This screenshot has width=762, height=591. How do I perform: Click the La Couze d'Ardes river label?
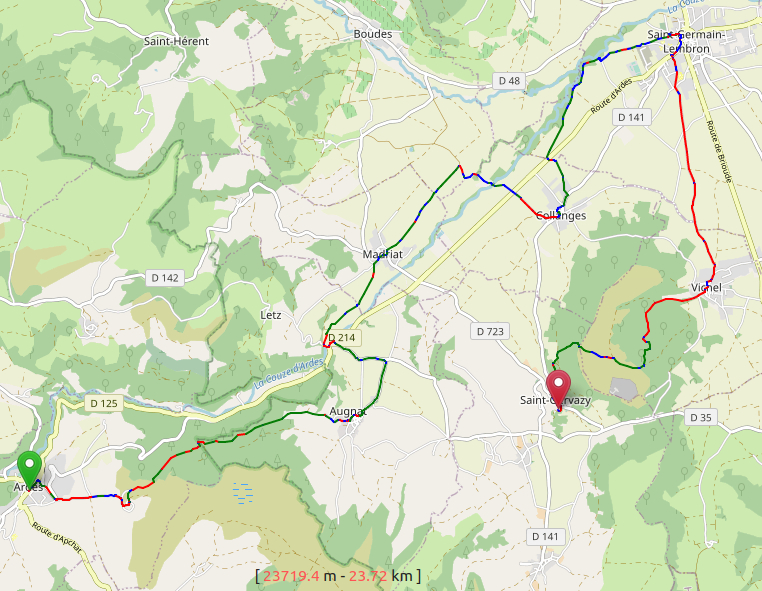pyautogui.click(x=288, y=373)
